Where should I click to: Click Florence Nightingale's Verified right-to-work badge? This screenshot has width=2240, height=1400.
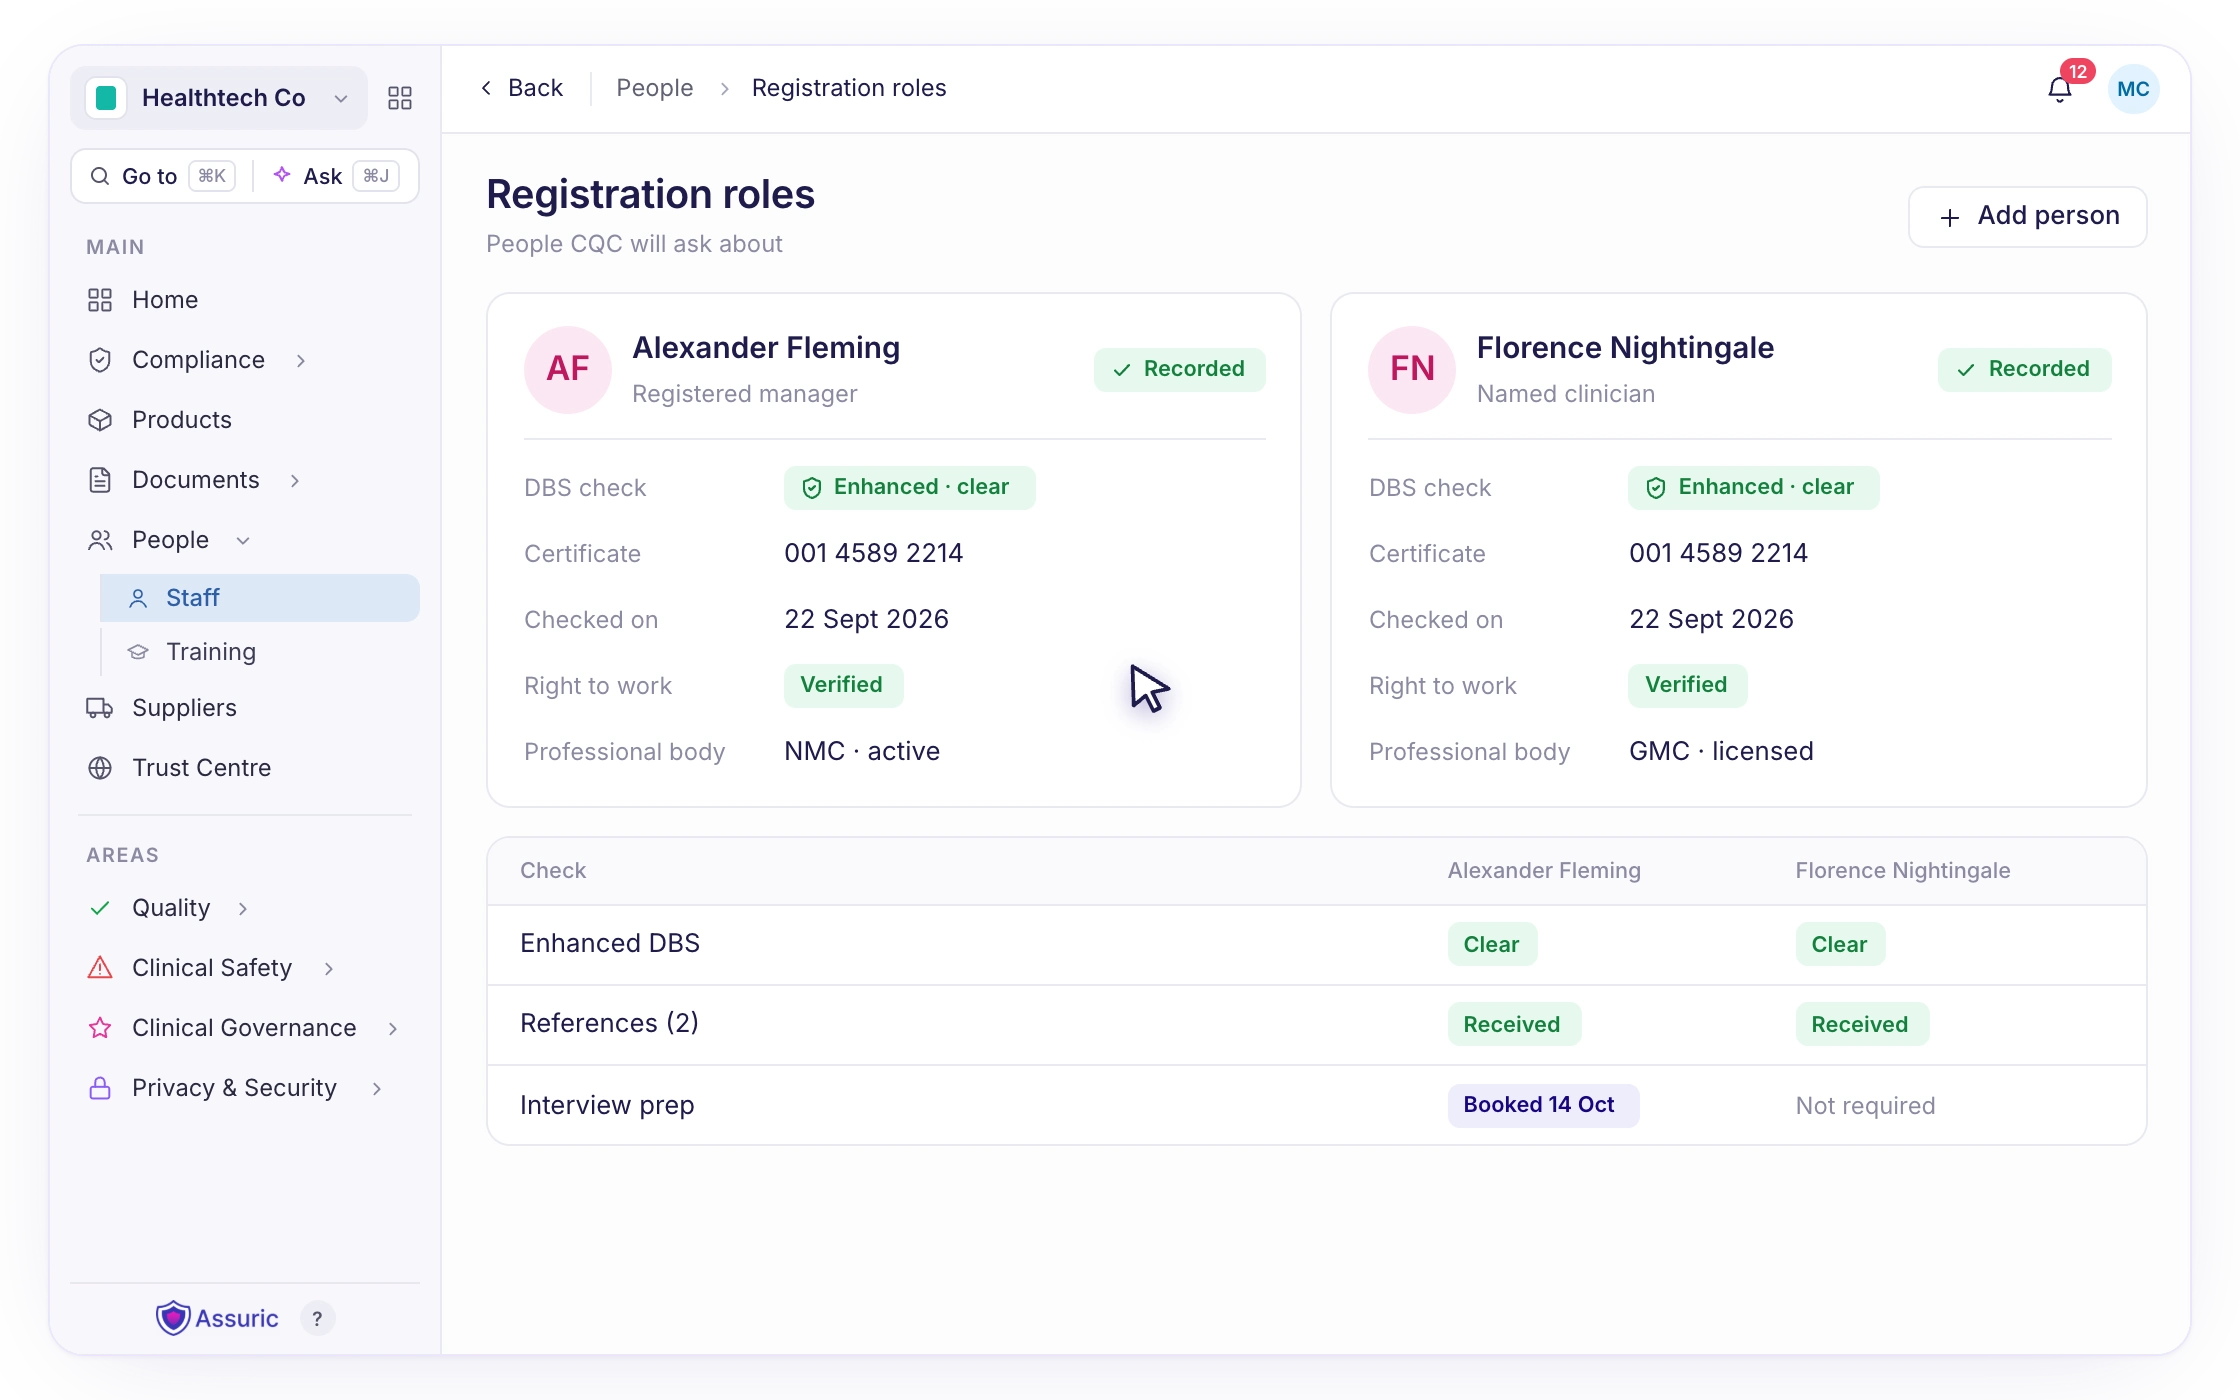pyautogui.click(x=1688, y=686)
